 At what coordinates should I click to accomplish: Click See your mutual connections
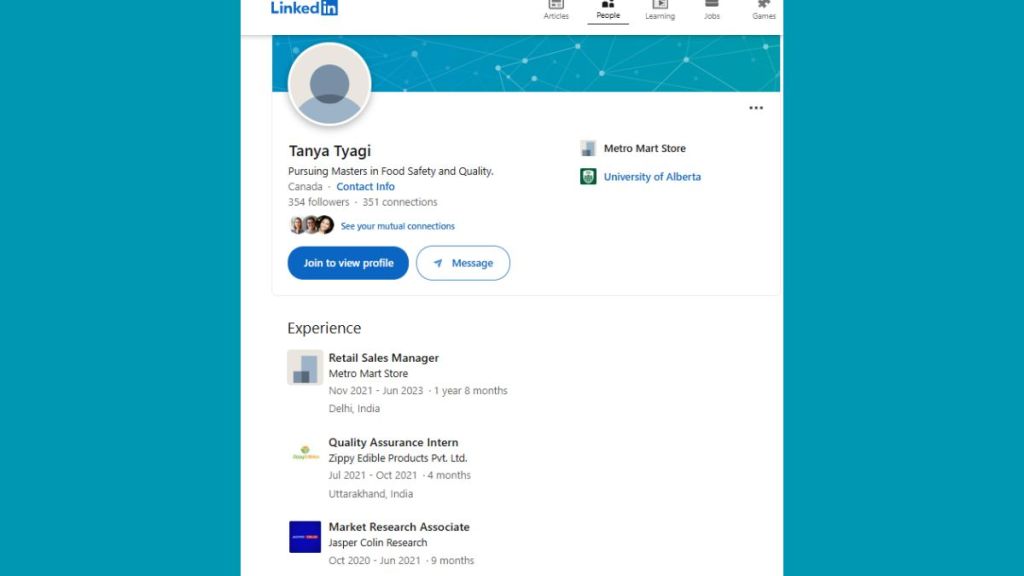(x=397, y=226)
